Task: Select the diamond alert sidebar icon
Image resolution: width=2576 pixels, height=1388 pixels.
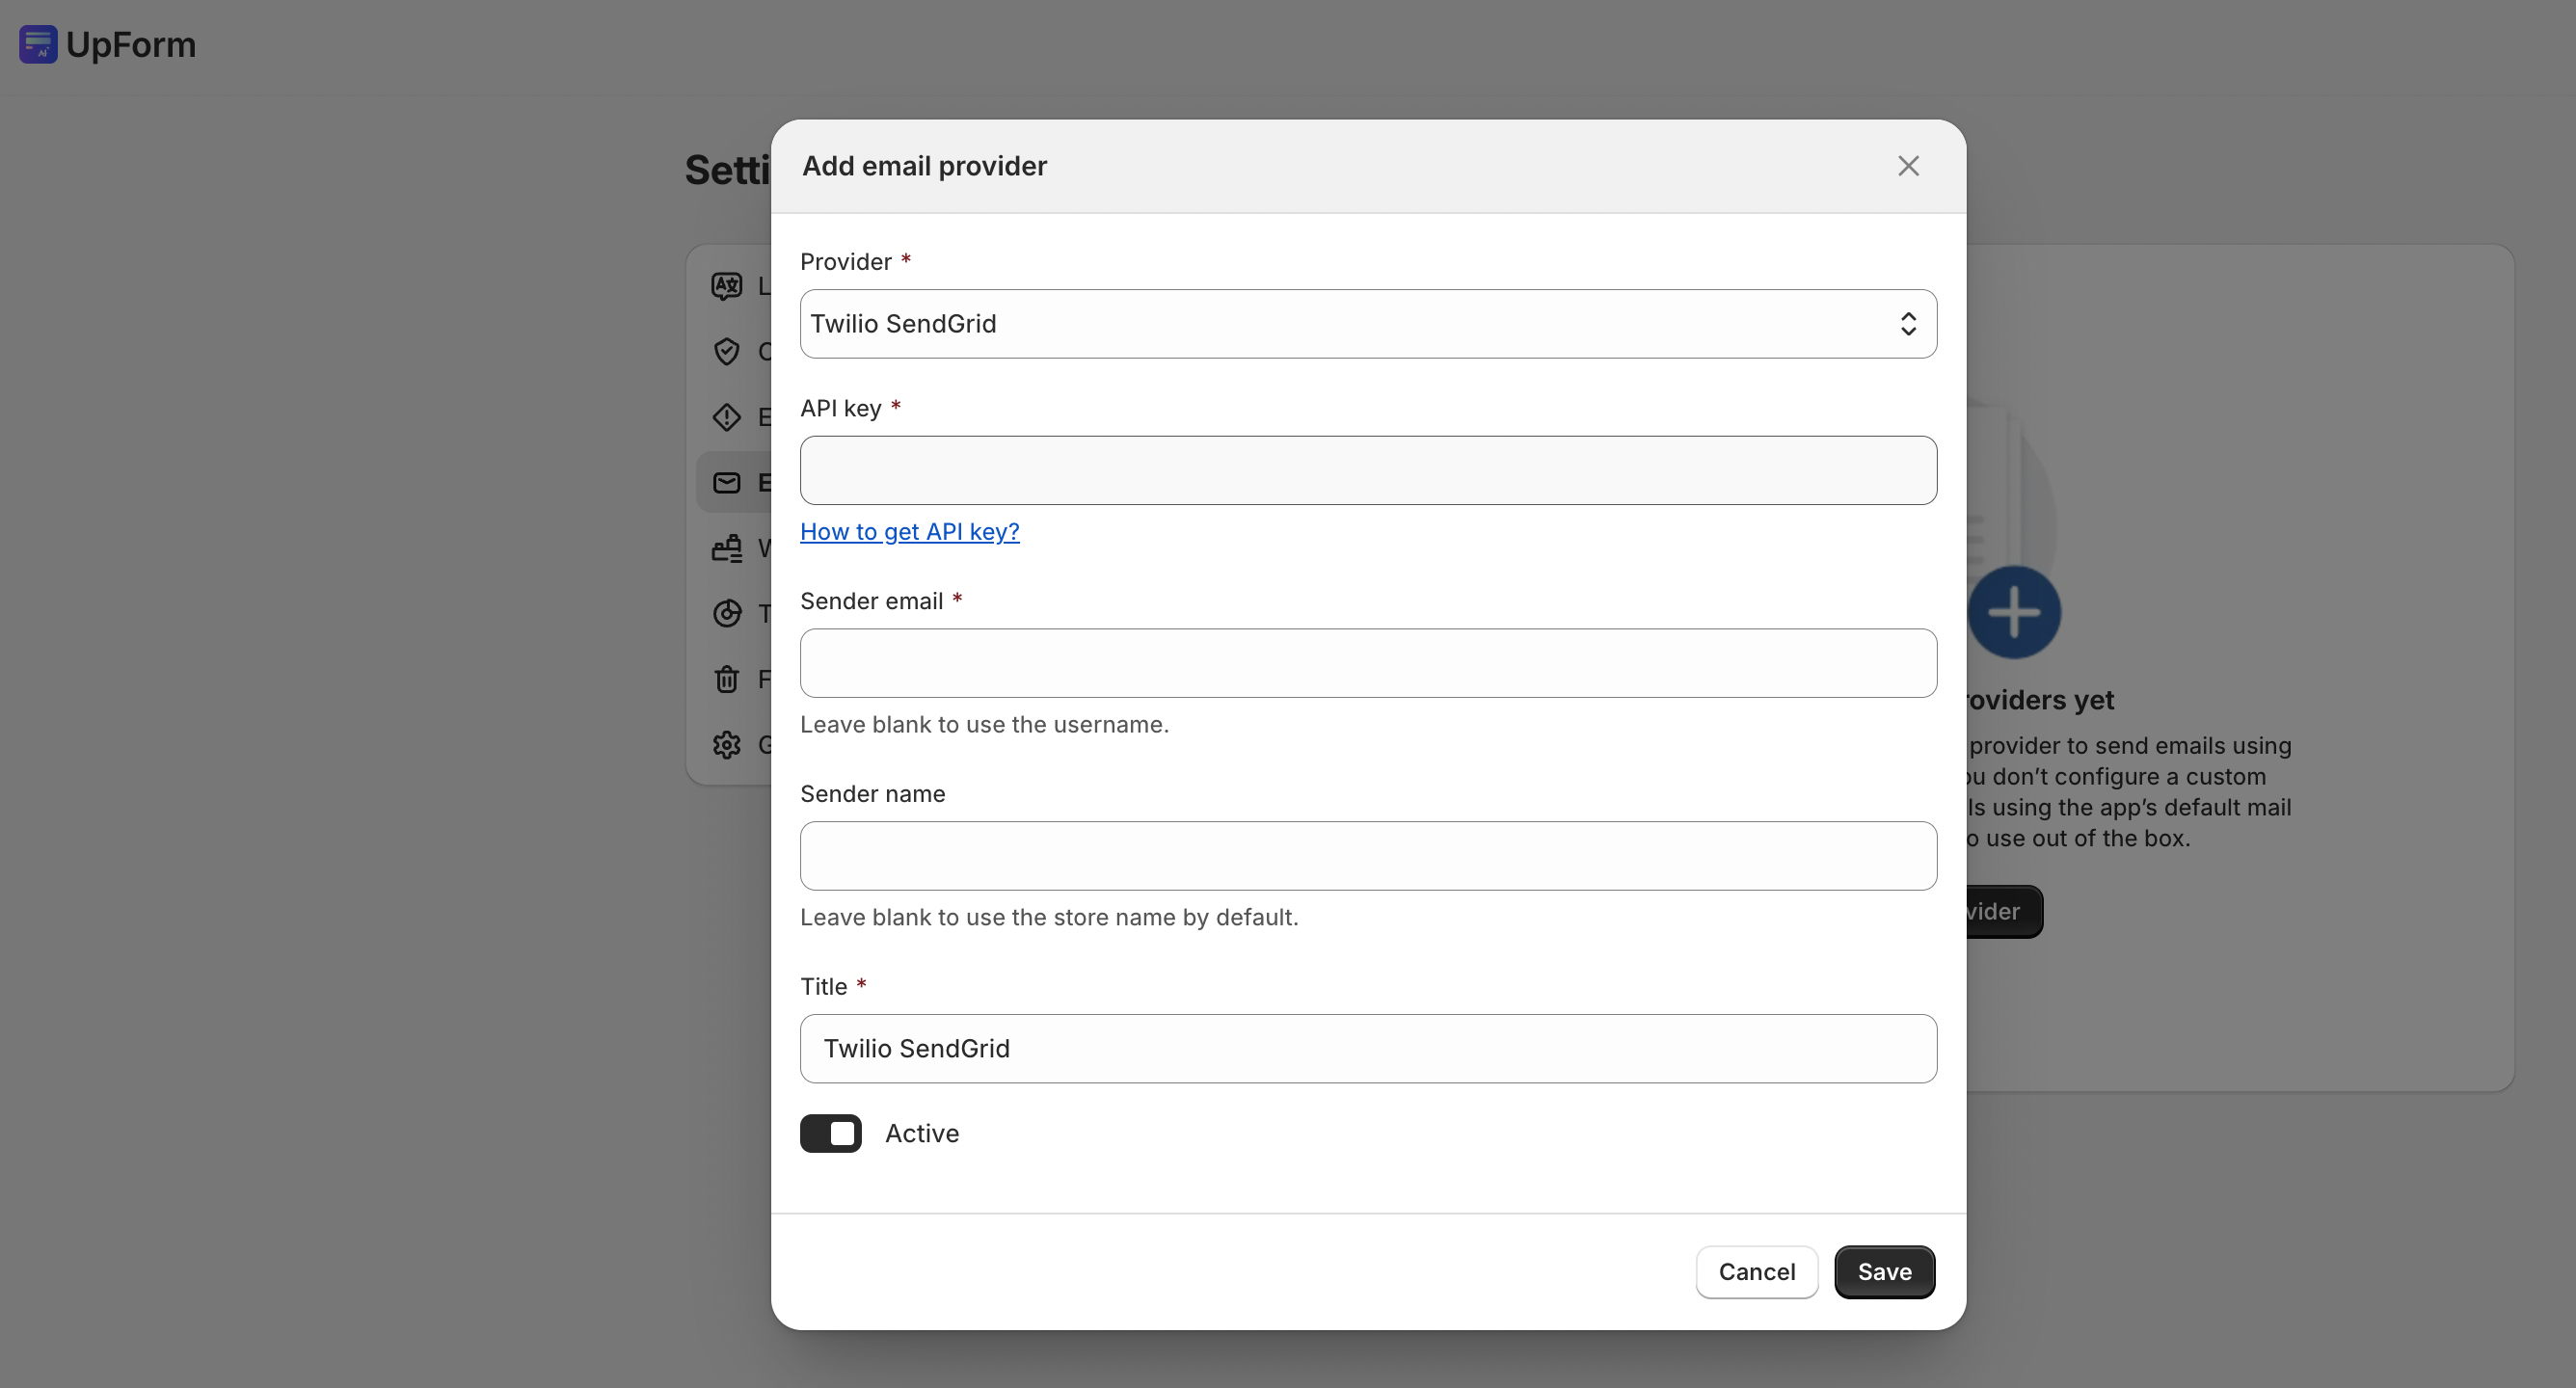Action: click(727, 417)
